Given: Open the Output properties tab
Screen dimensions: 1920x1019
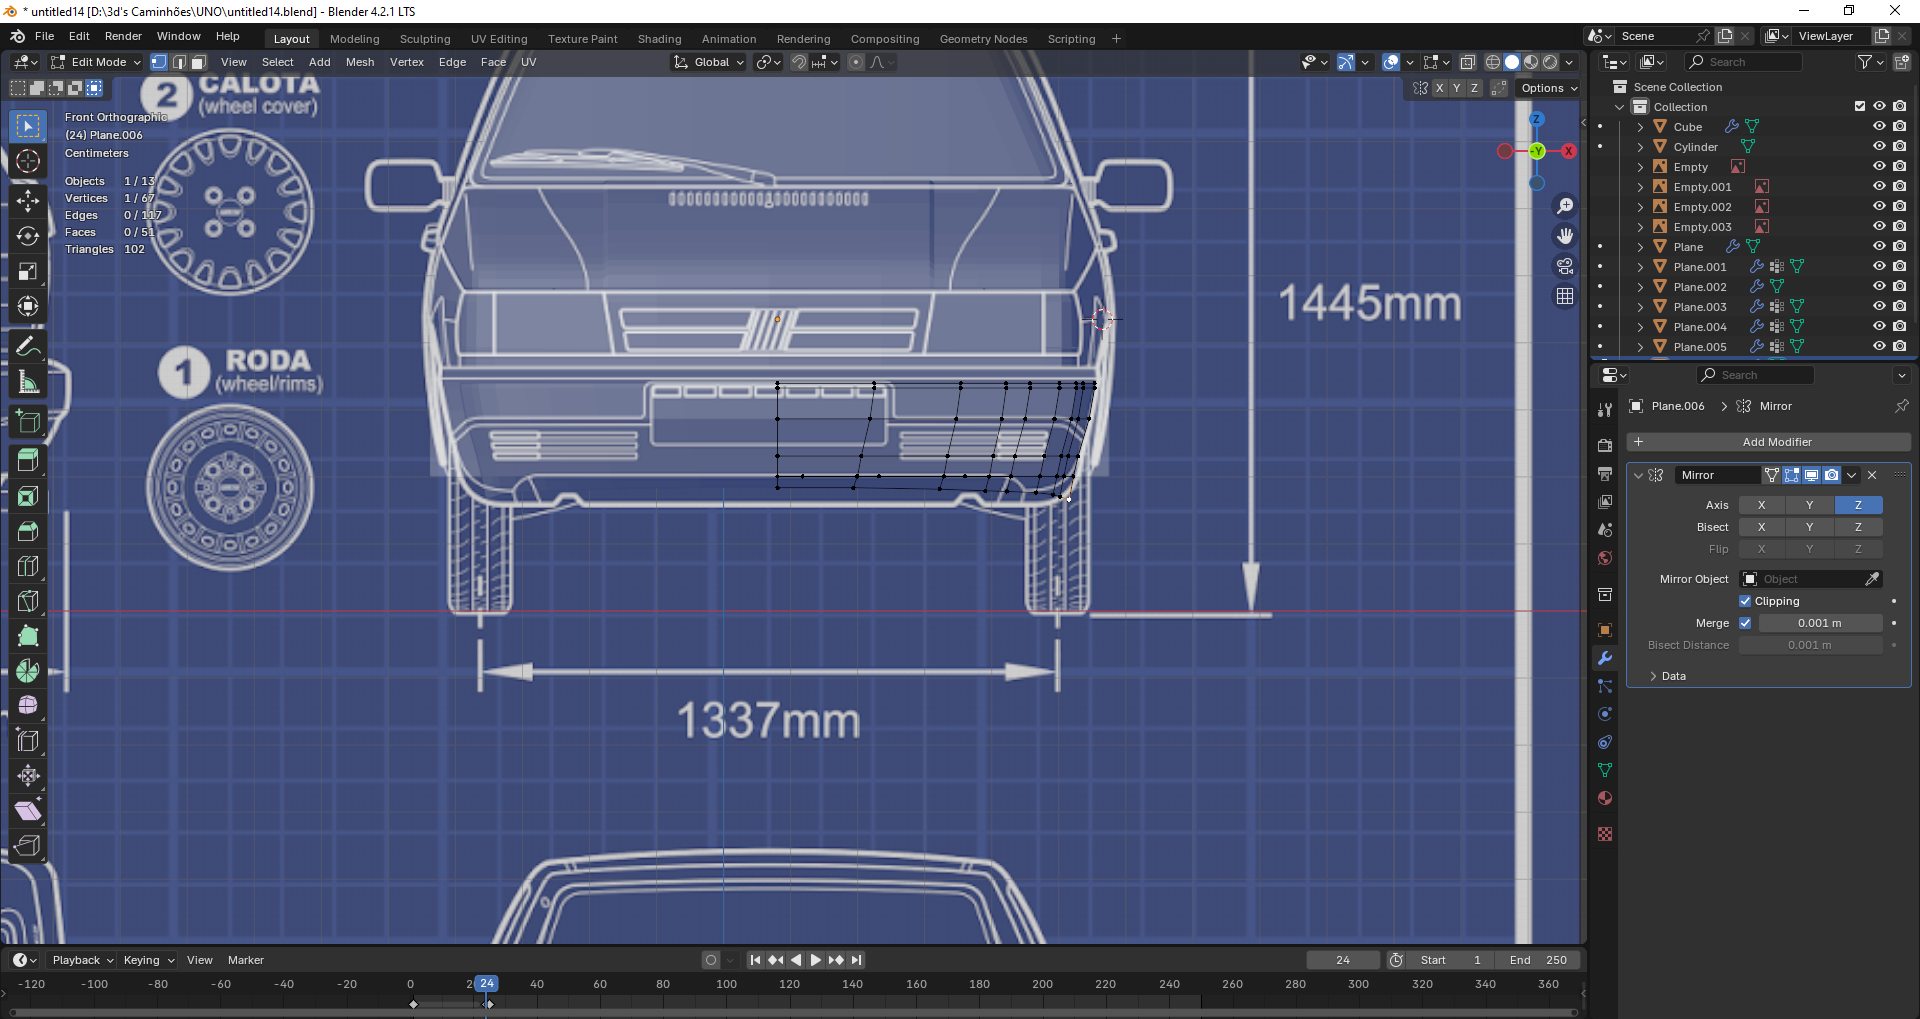Looking at the screenshot, I should click(x=1605, y=473).
